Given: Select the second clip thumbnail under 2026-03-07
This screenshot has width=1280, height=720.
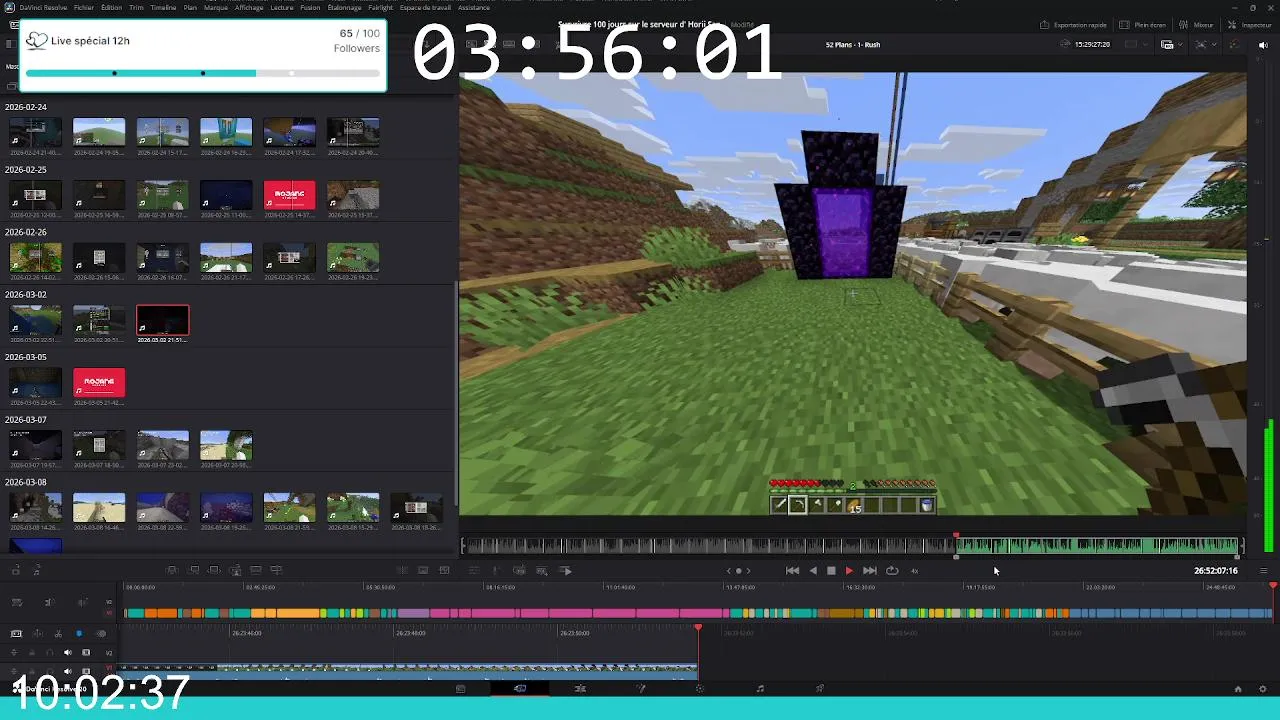Looking at the screenshot, I should pos(99,445).
